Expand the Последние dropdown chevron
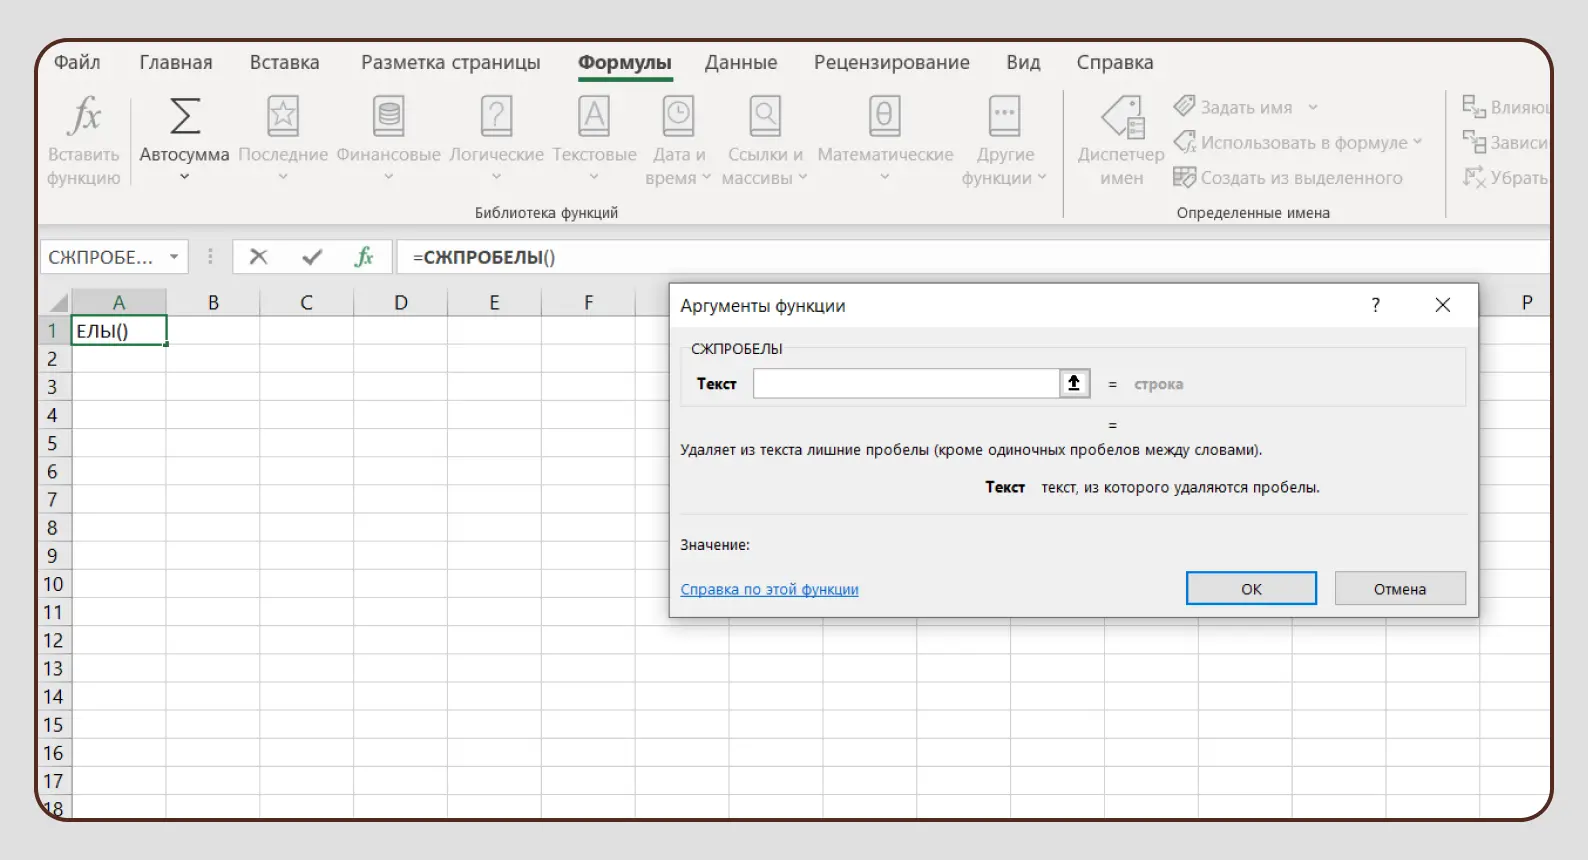This screenshot has height=860, width=1588. pyautogui.click(x=283, y=177)
